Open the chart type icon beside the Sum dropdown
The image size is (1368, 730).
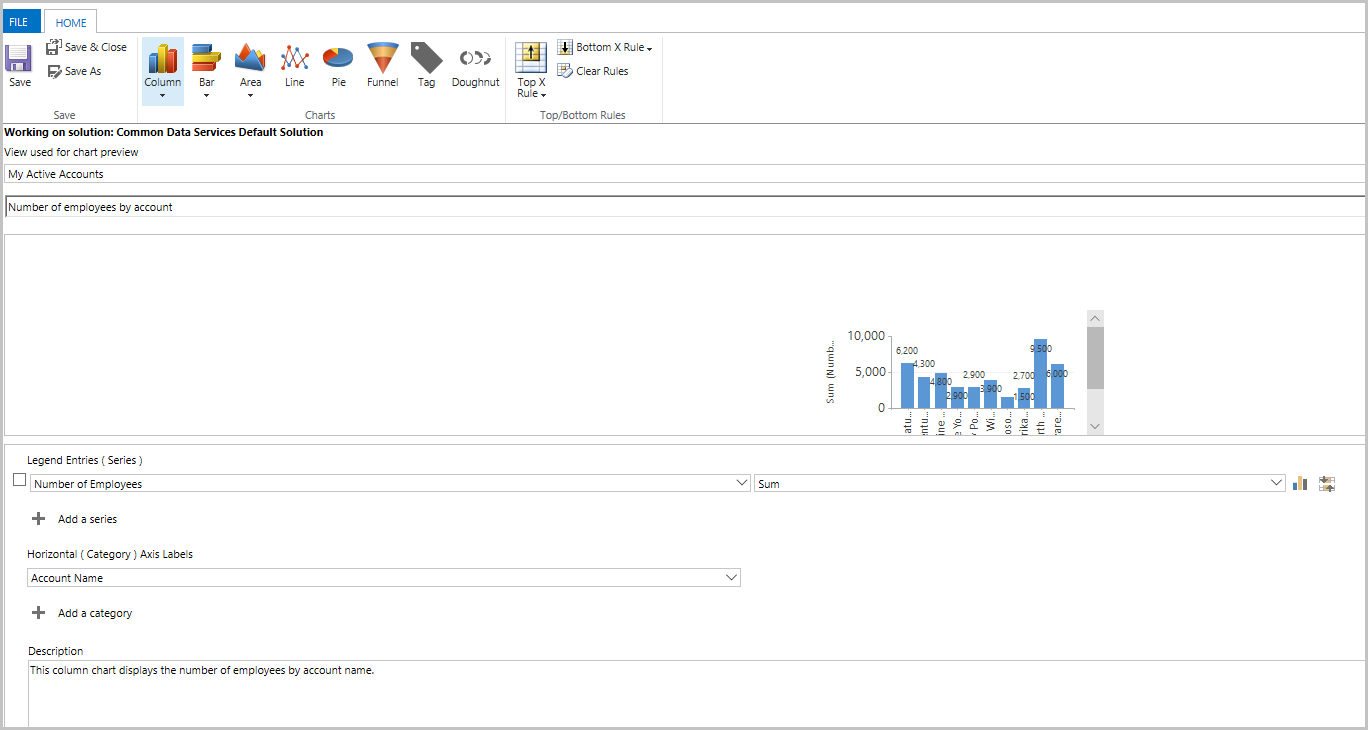coord(1299,483)
